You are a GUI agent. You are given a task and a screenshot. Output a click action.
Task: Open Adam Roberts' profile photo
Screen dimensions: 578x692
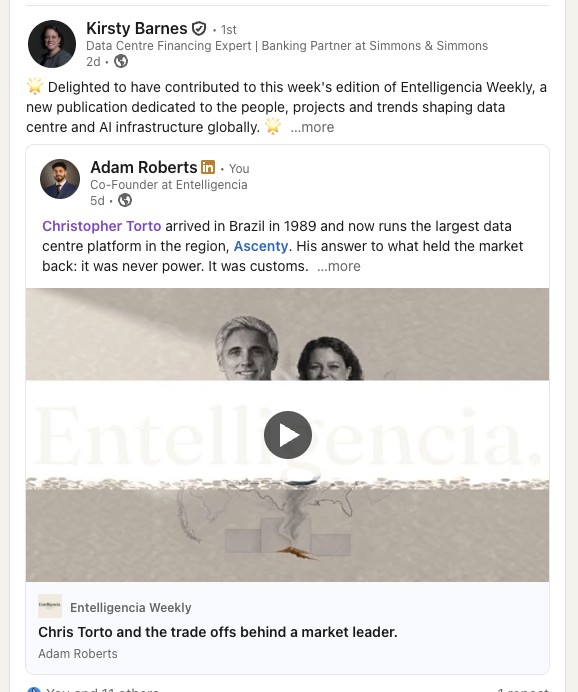click(x=60, y=179)
